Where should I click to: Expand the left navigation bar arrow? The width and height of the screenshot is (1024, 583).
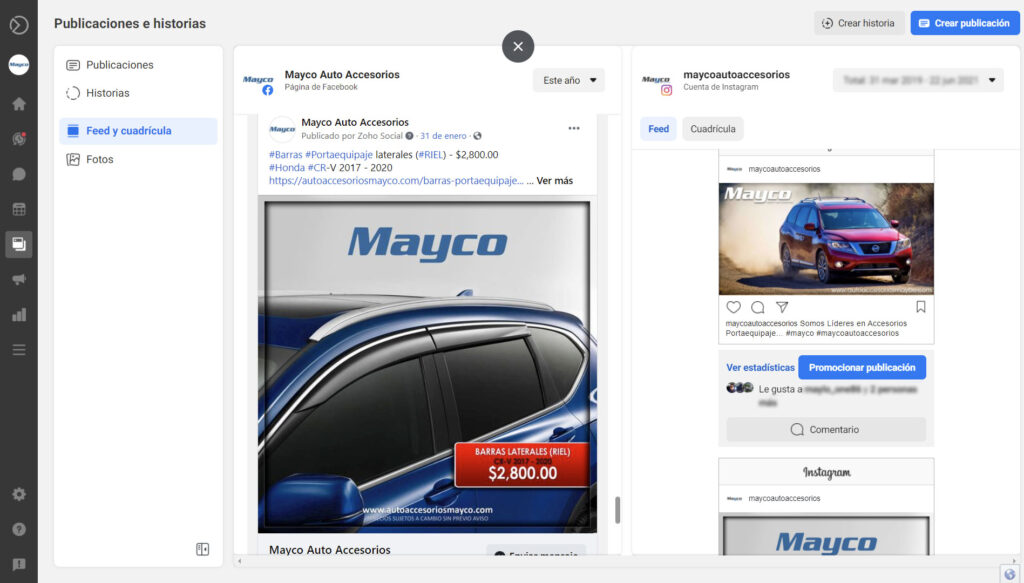(x=19, y=25)
